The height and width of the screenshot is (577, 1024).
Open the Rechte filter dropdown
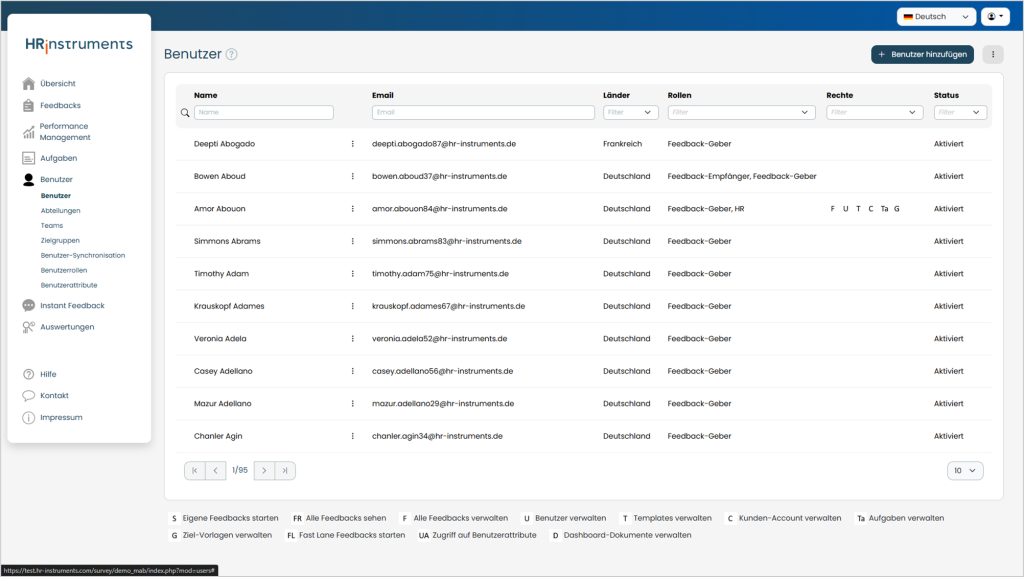pyautogui.click(x=874, y=112)
